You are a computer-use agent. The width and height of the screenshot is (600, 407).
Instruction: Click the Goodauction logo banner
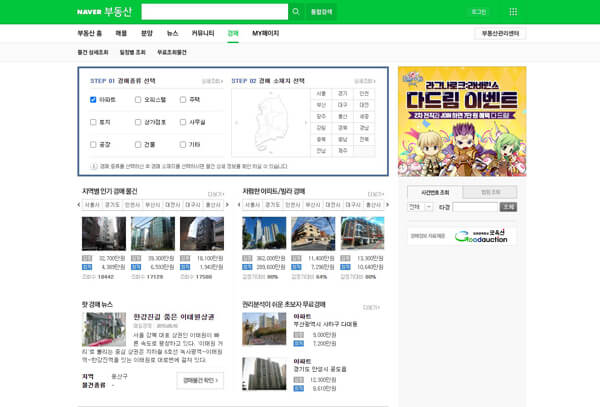pyautogui.click(x=481, y=236)
